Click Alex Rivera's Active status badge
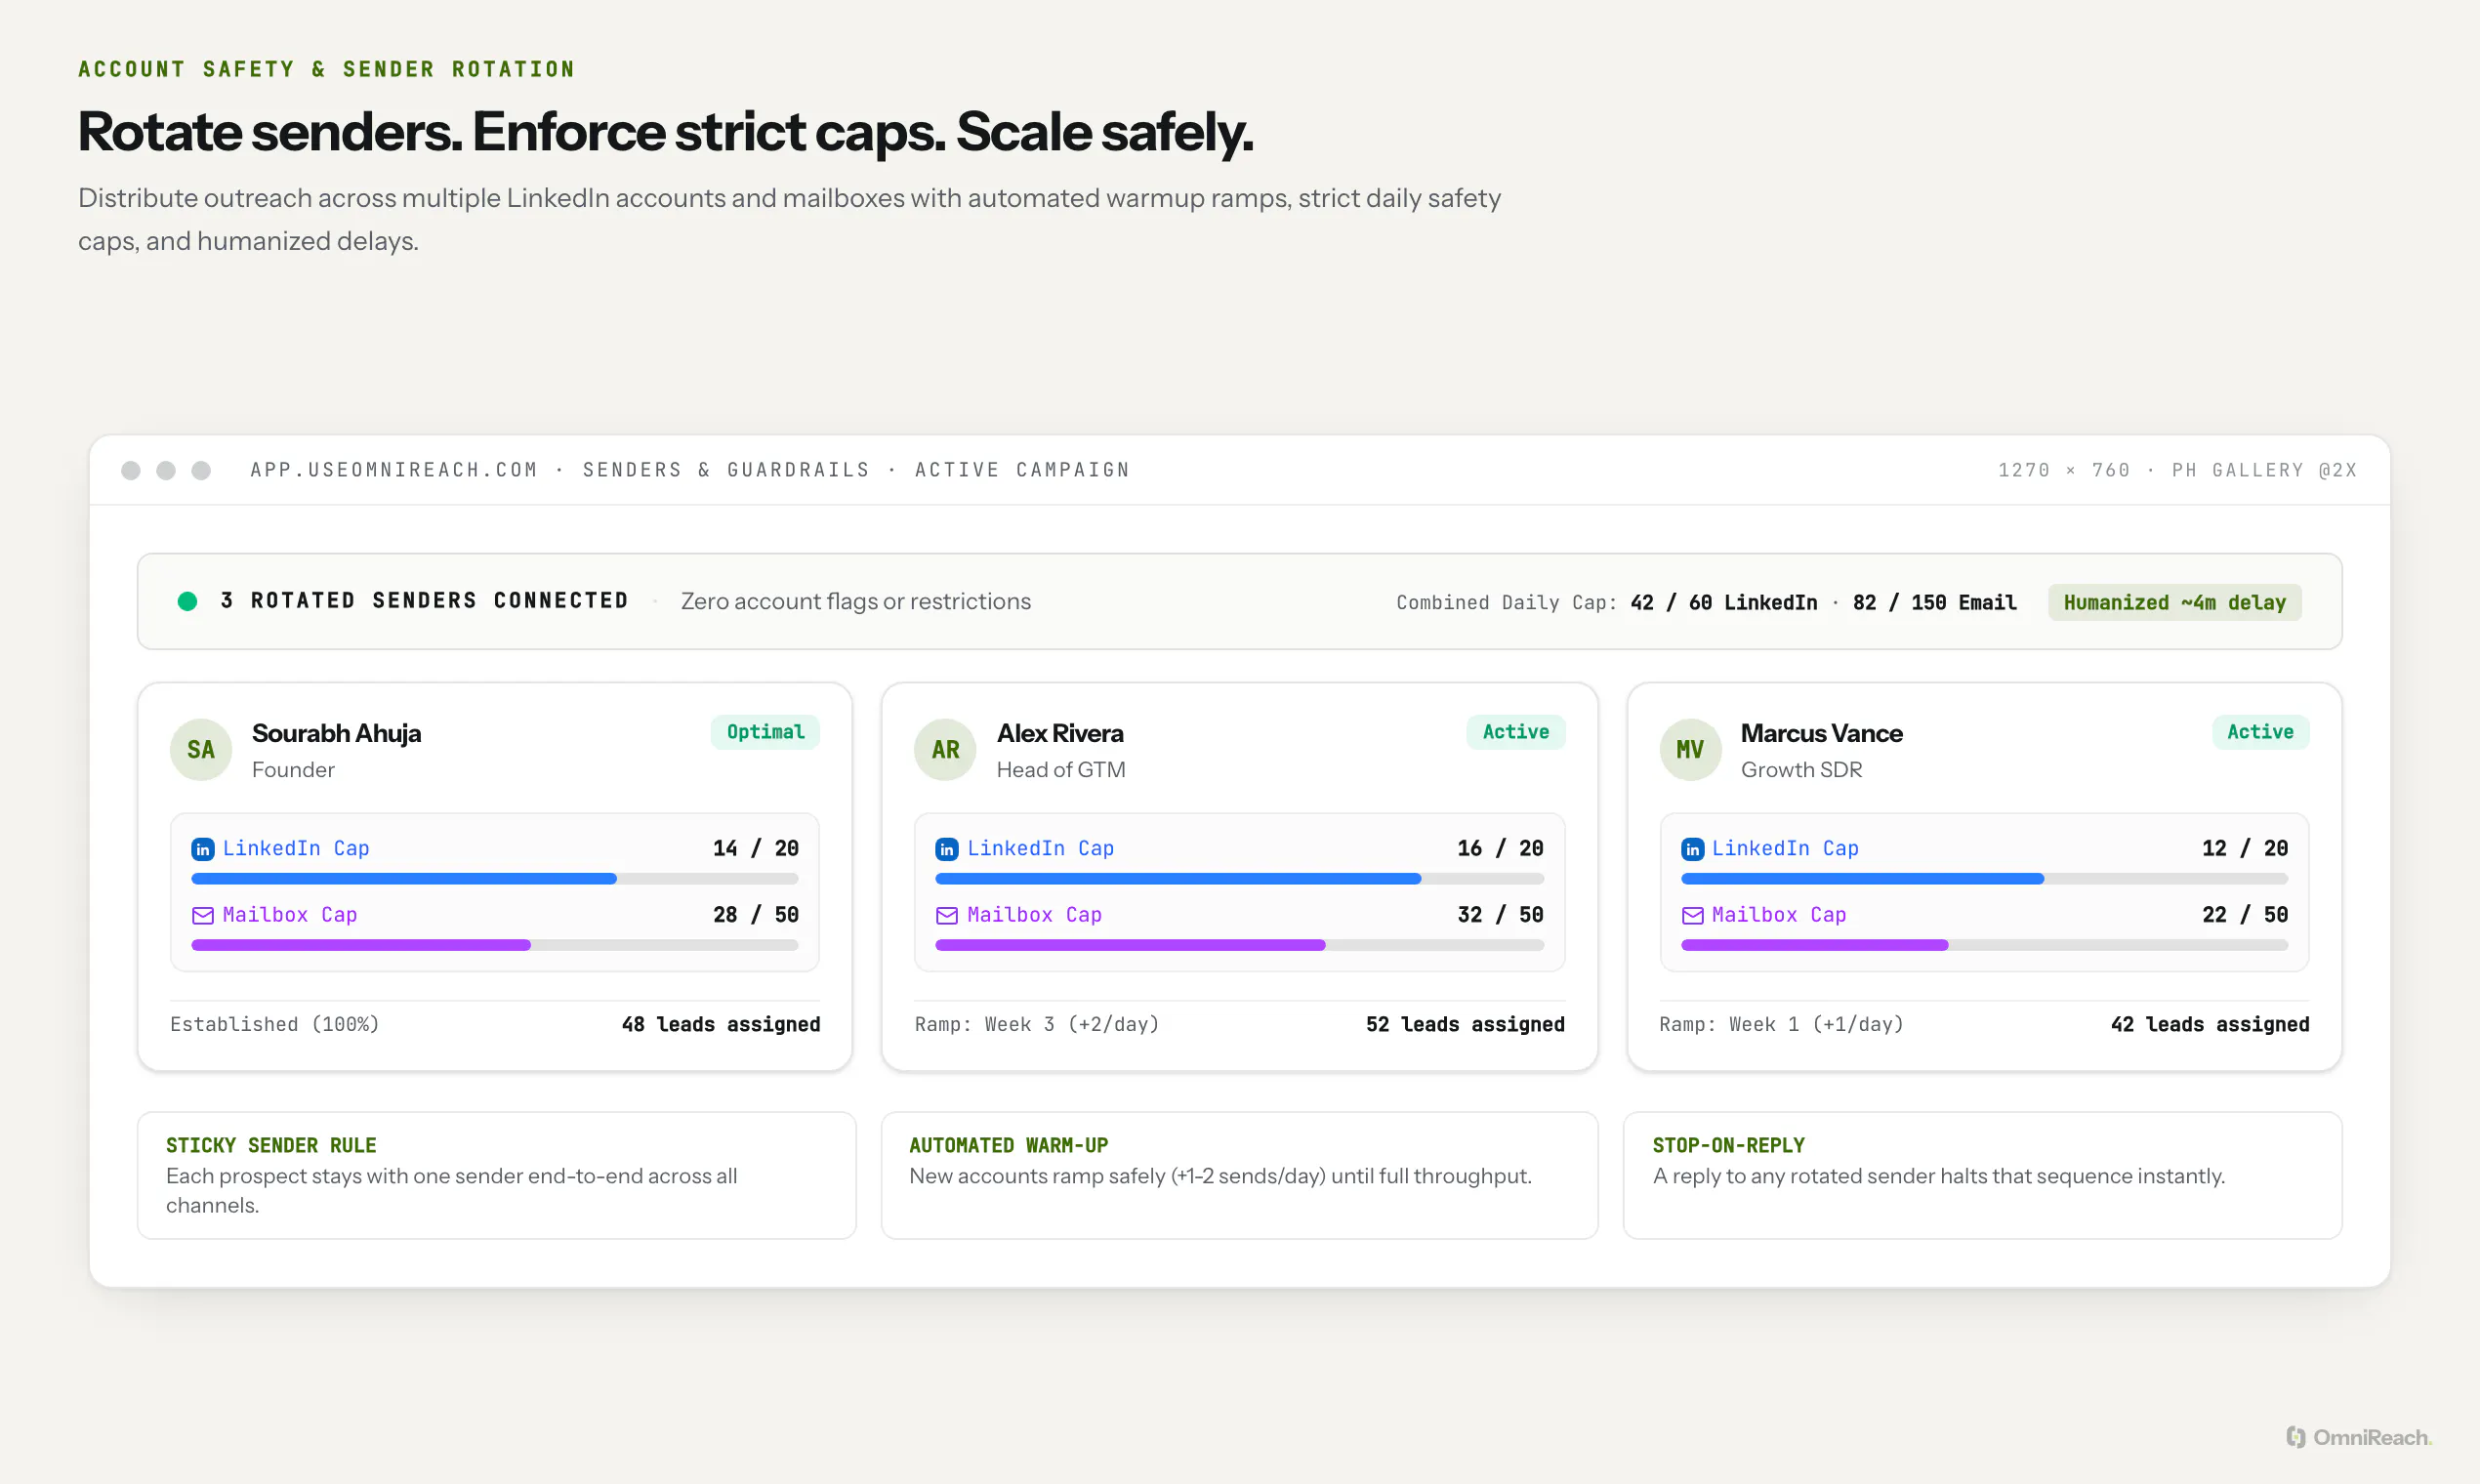Screen dimensions: 2480x1484 click(x=1515, y=732)
